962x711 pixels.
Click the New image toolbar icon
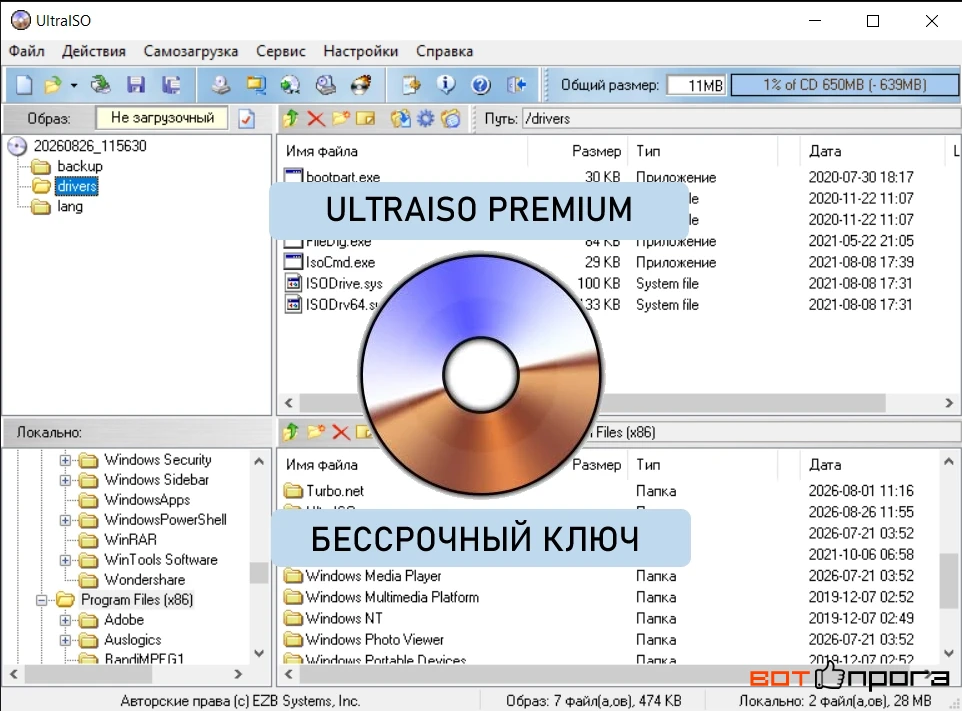pos(24,85)
